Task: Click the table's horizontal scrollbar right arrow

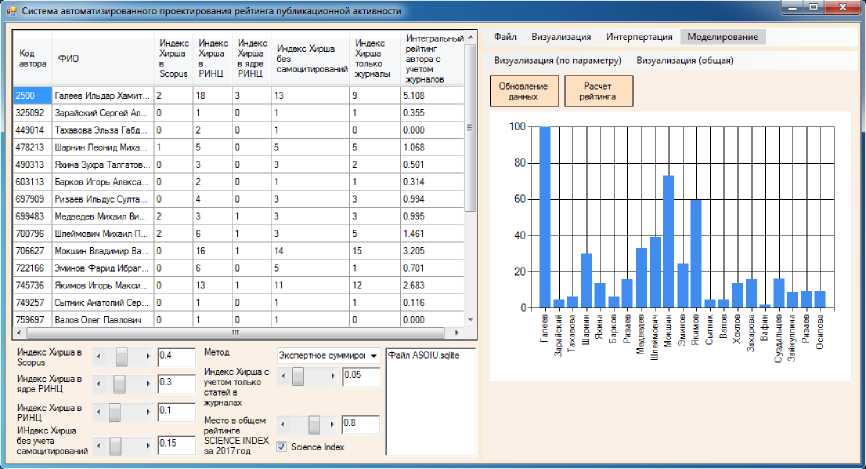Action: [457, 332]
